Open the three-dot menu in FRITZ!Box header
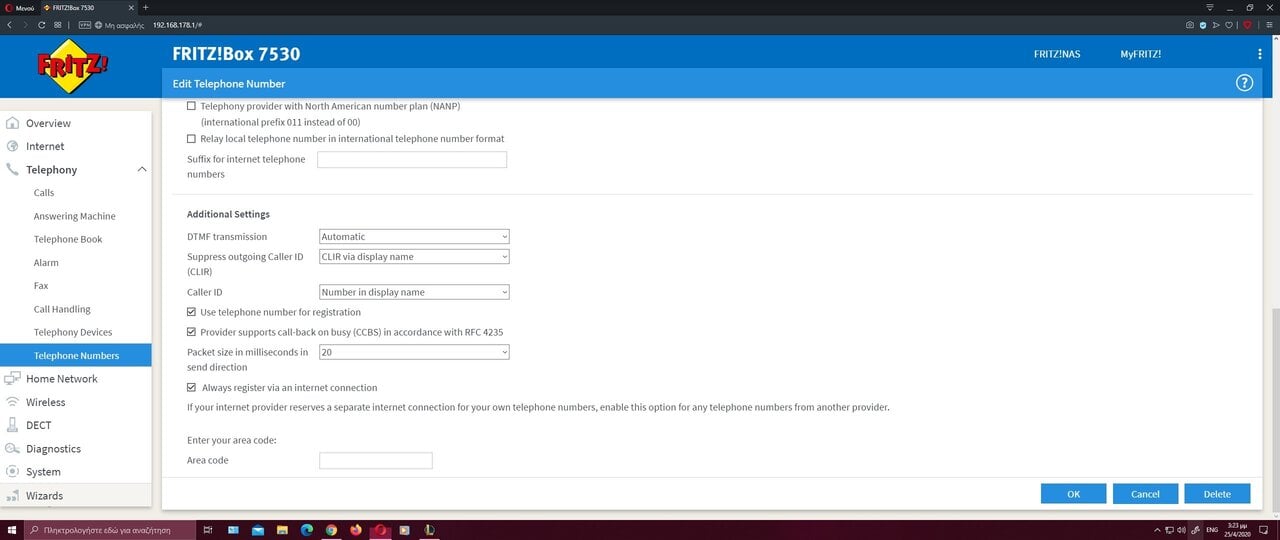The height and width of the screenshot is (540, 1280). click(1260, 54)
